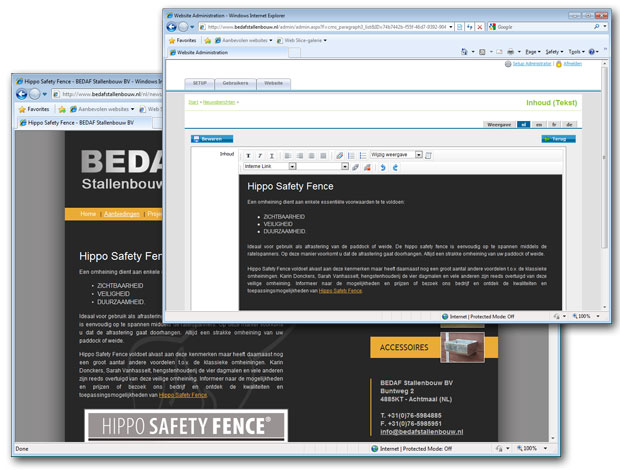Stop loading the Website Administration page
Viewport: 620px width, 470px height.
(479, 27)
